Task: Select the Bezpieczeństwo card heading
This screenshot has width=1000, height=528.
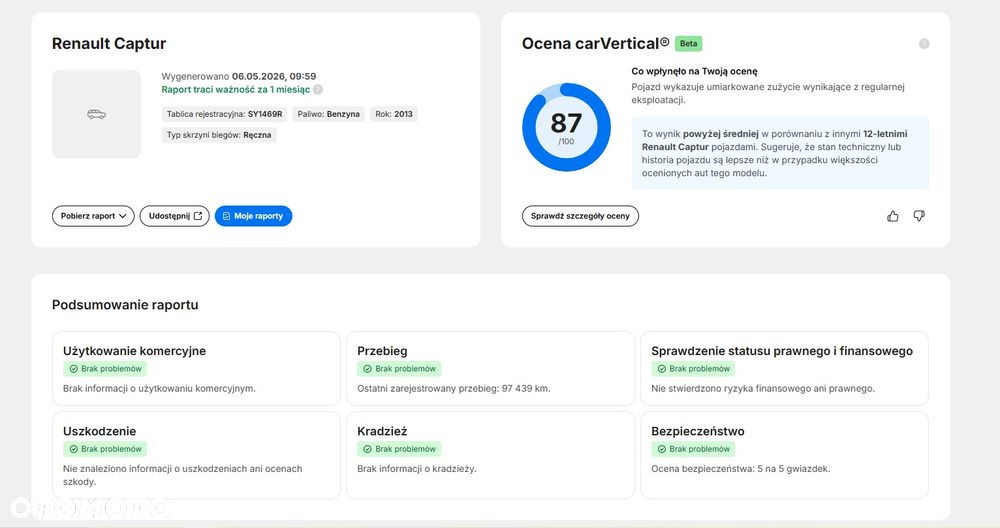Action: pyautogui.click(x=698, y=431)
